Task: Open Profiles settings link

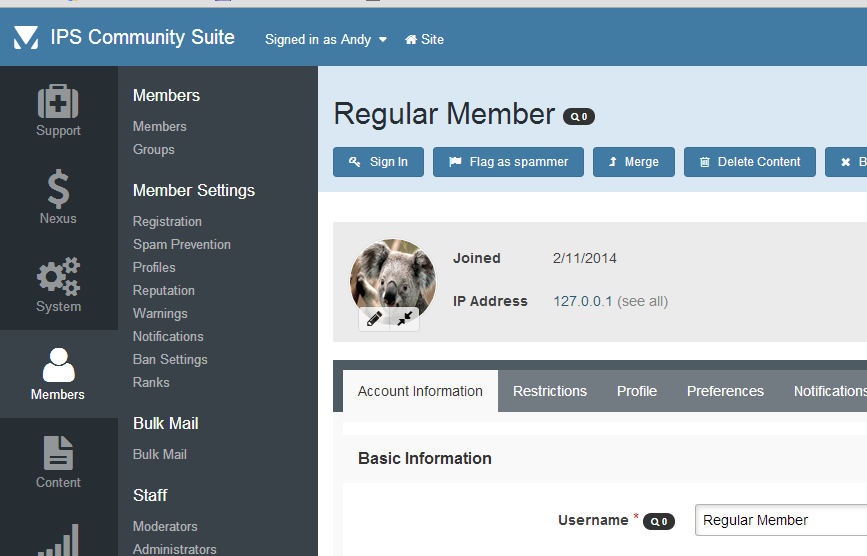Action: point(154,267)
